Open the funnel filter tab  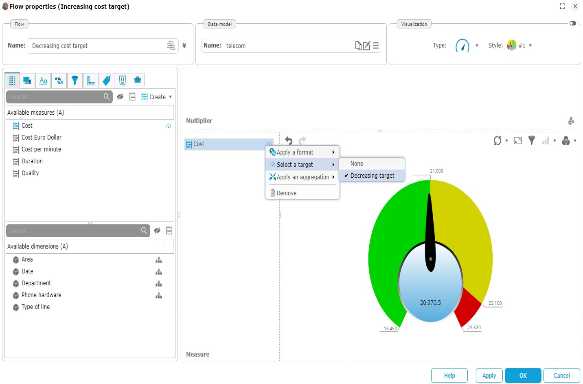pyautogui.click(x=75, y=80)
